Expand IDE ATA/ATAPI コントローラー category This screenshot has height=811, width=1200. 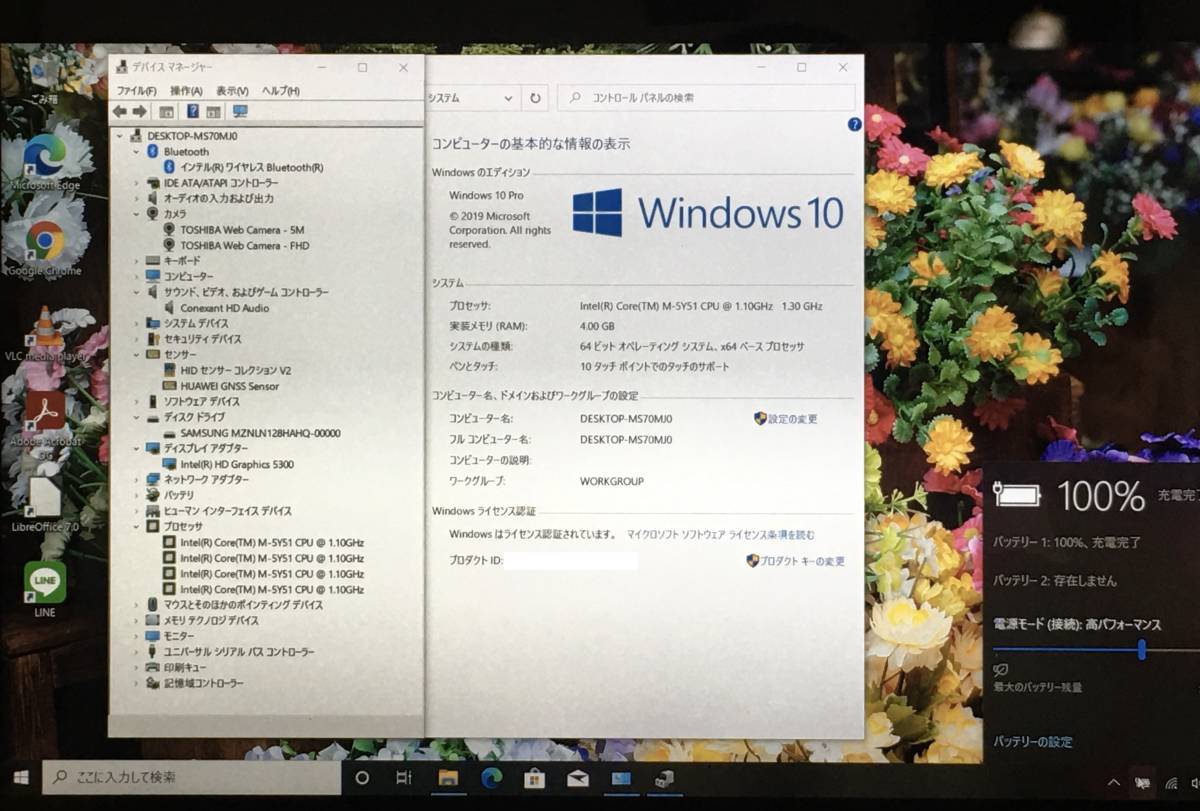tap(137, 183)
